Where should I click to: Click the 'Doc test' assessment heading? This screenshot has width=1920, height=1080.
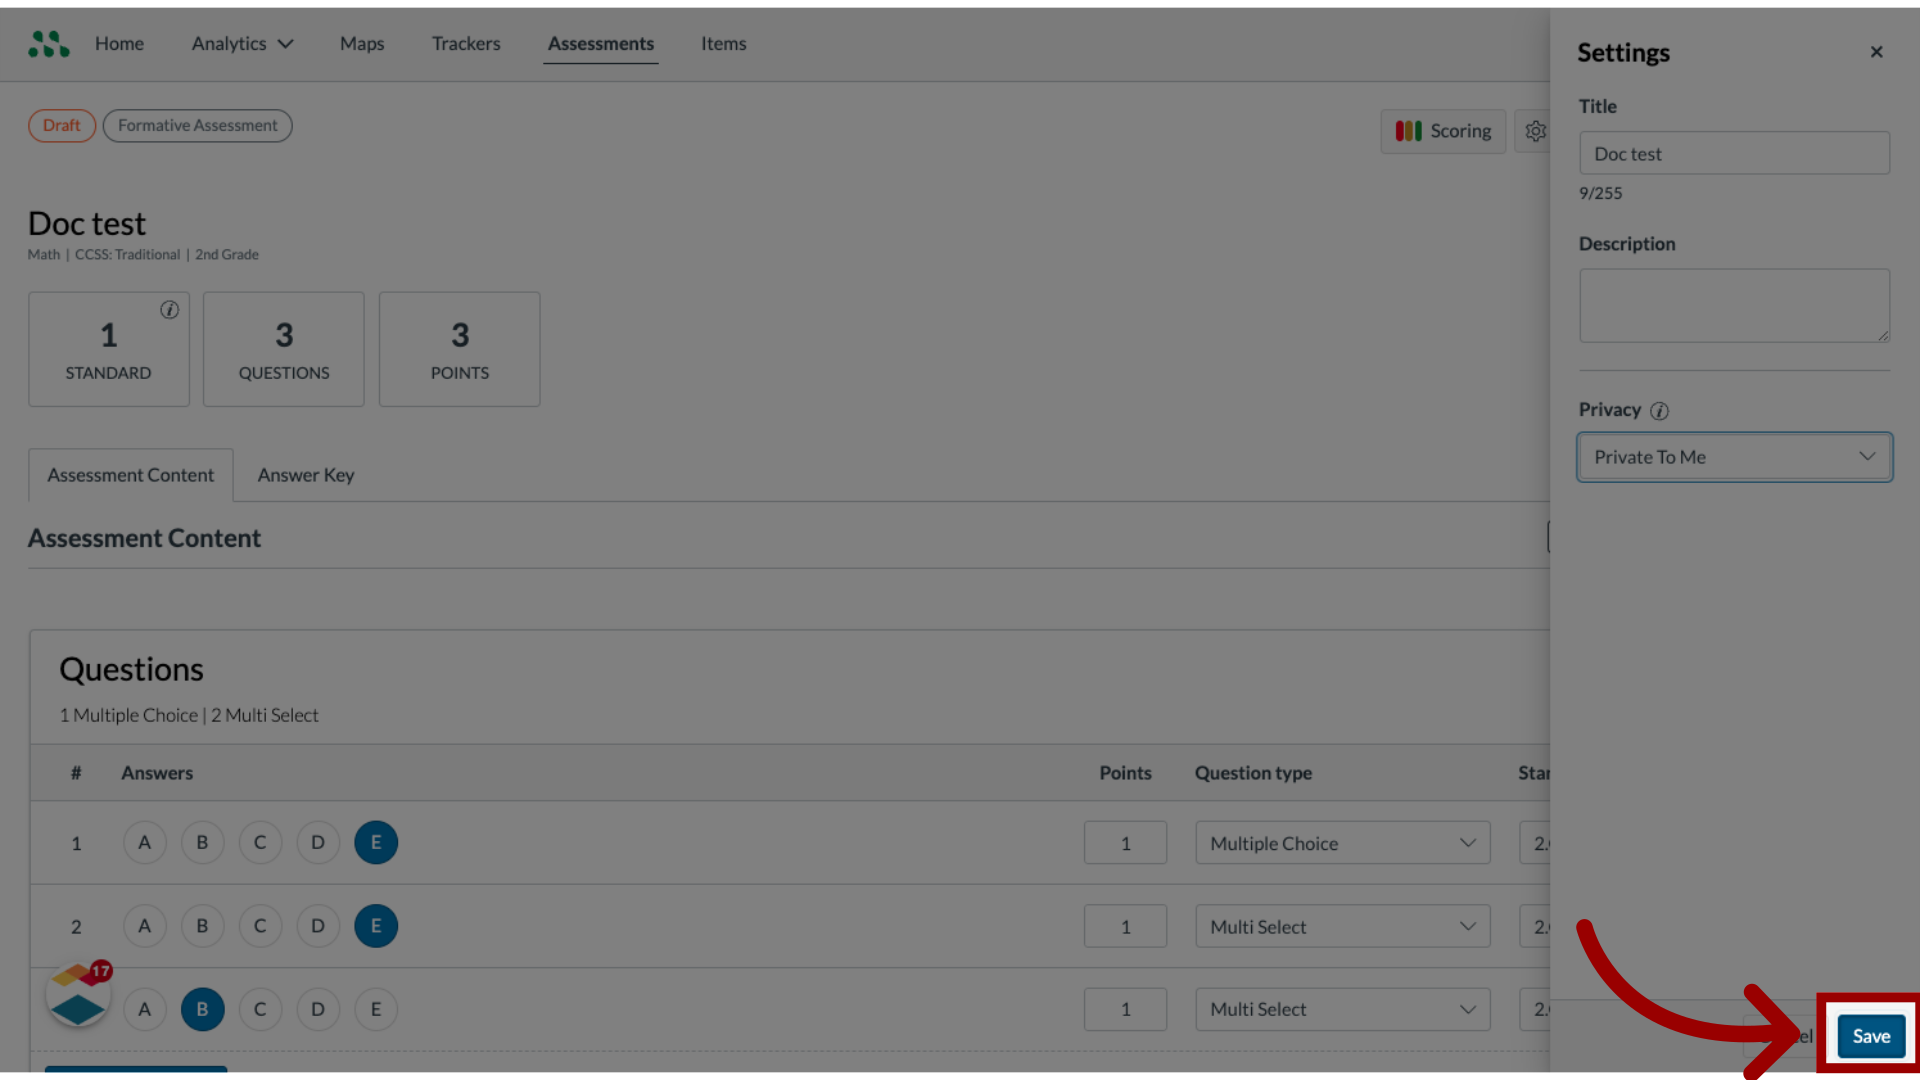point(87,223)
